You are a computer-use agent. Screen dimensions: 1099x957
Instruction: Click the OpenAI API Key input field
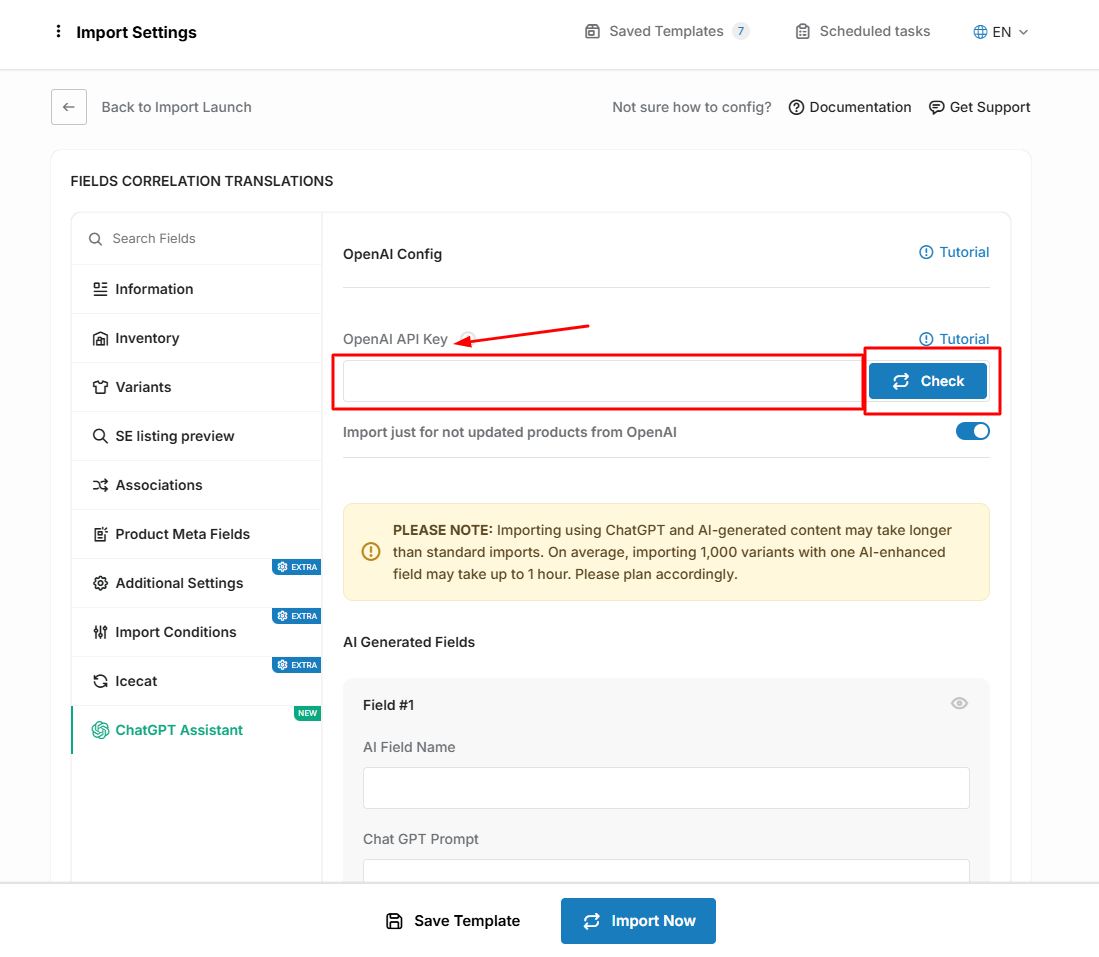click(x=602, y=381)
